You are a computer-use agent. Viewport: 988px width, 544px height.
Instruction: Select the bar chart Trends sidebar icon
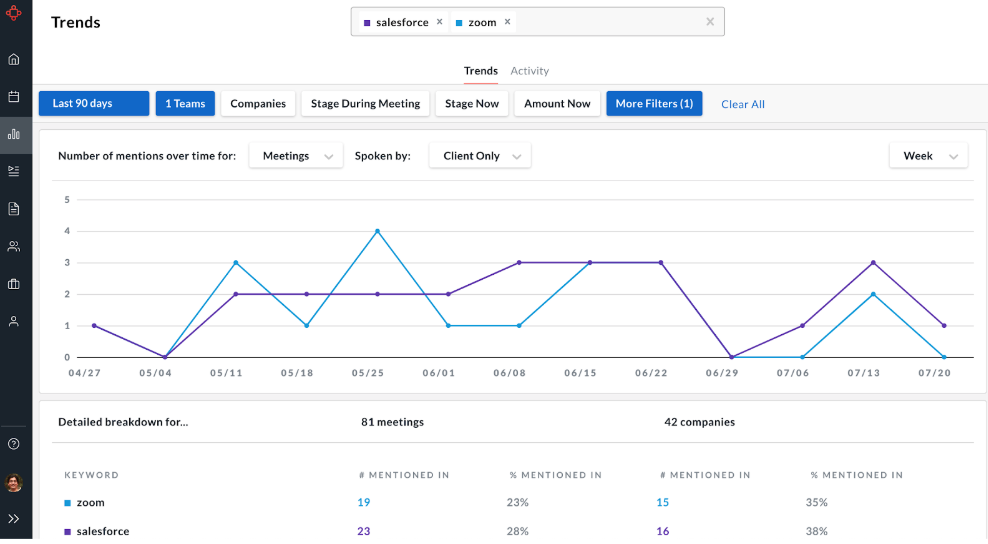14,134
